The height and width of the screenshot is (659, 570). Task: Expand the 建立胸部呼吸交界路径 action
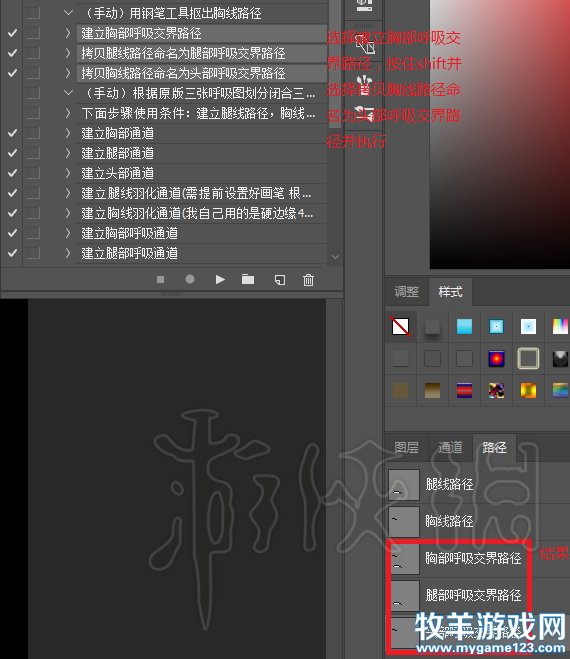pos(68,33)
